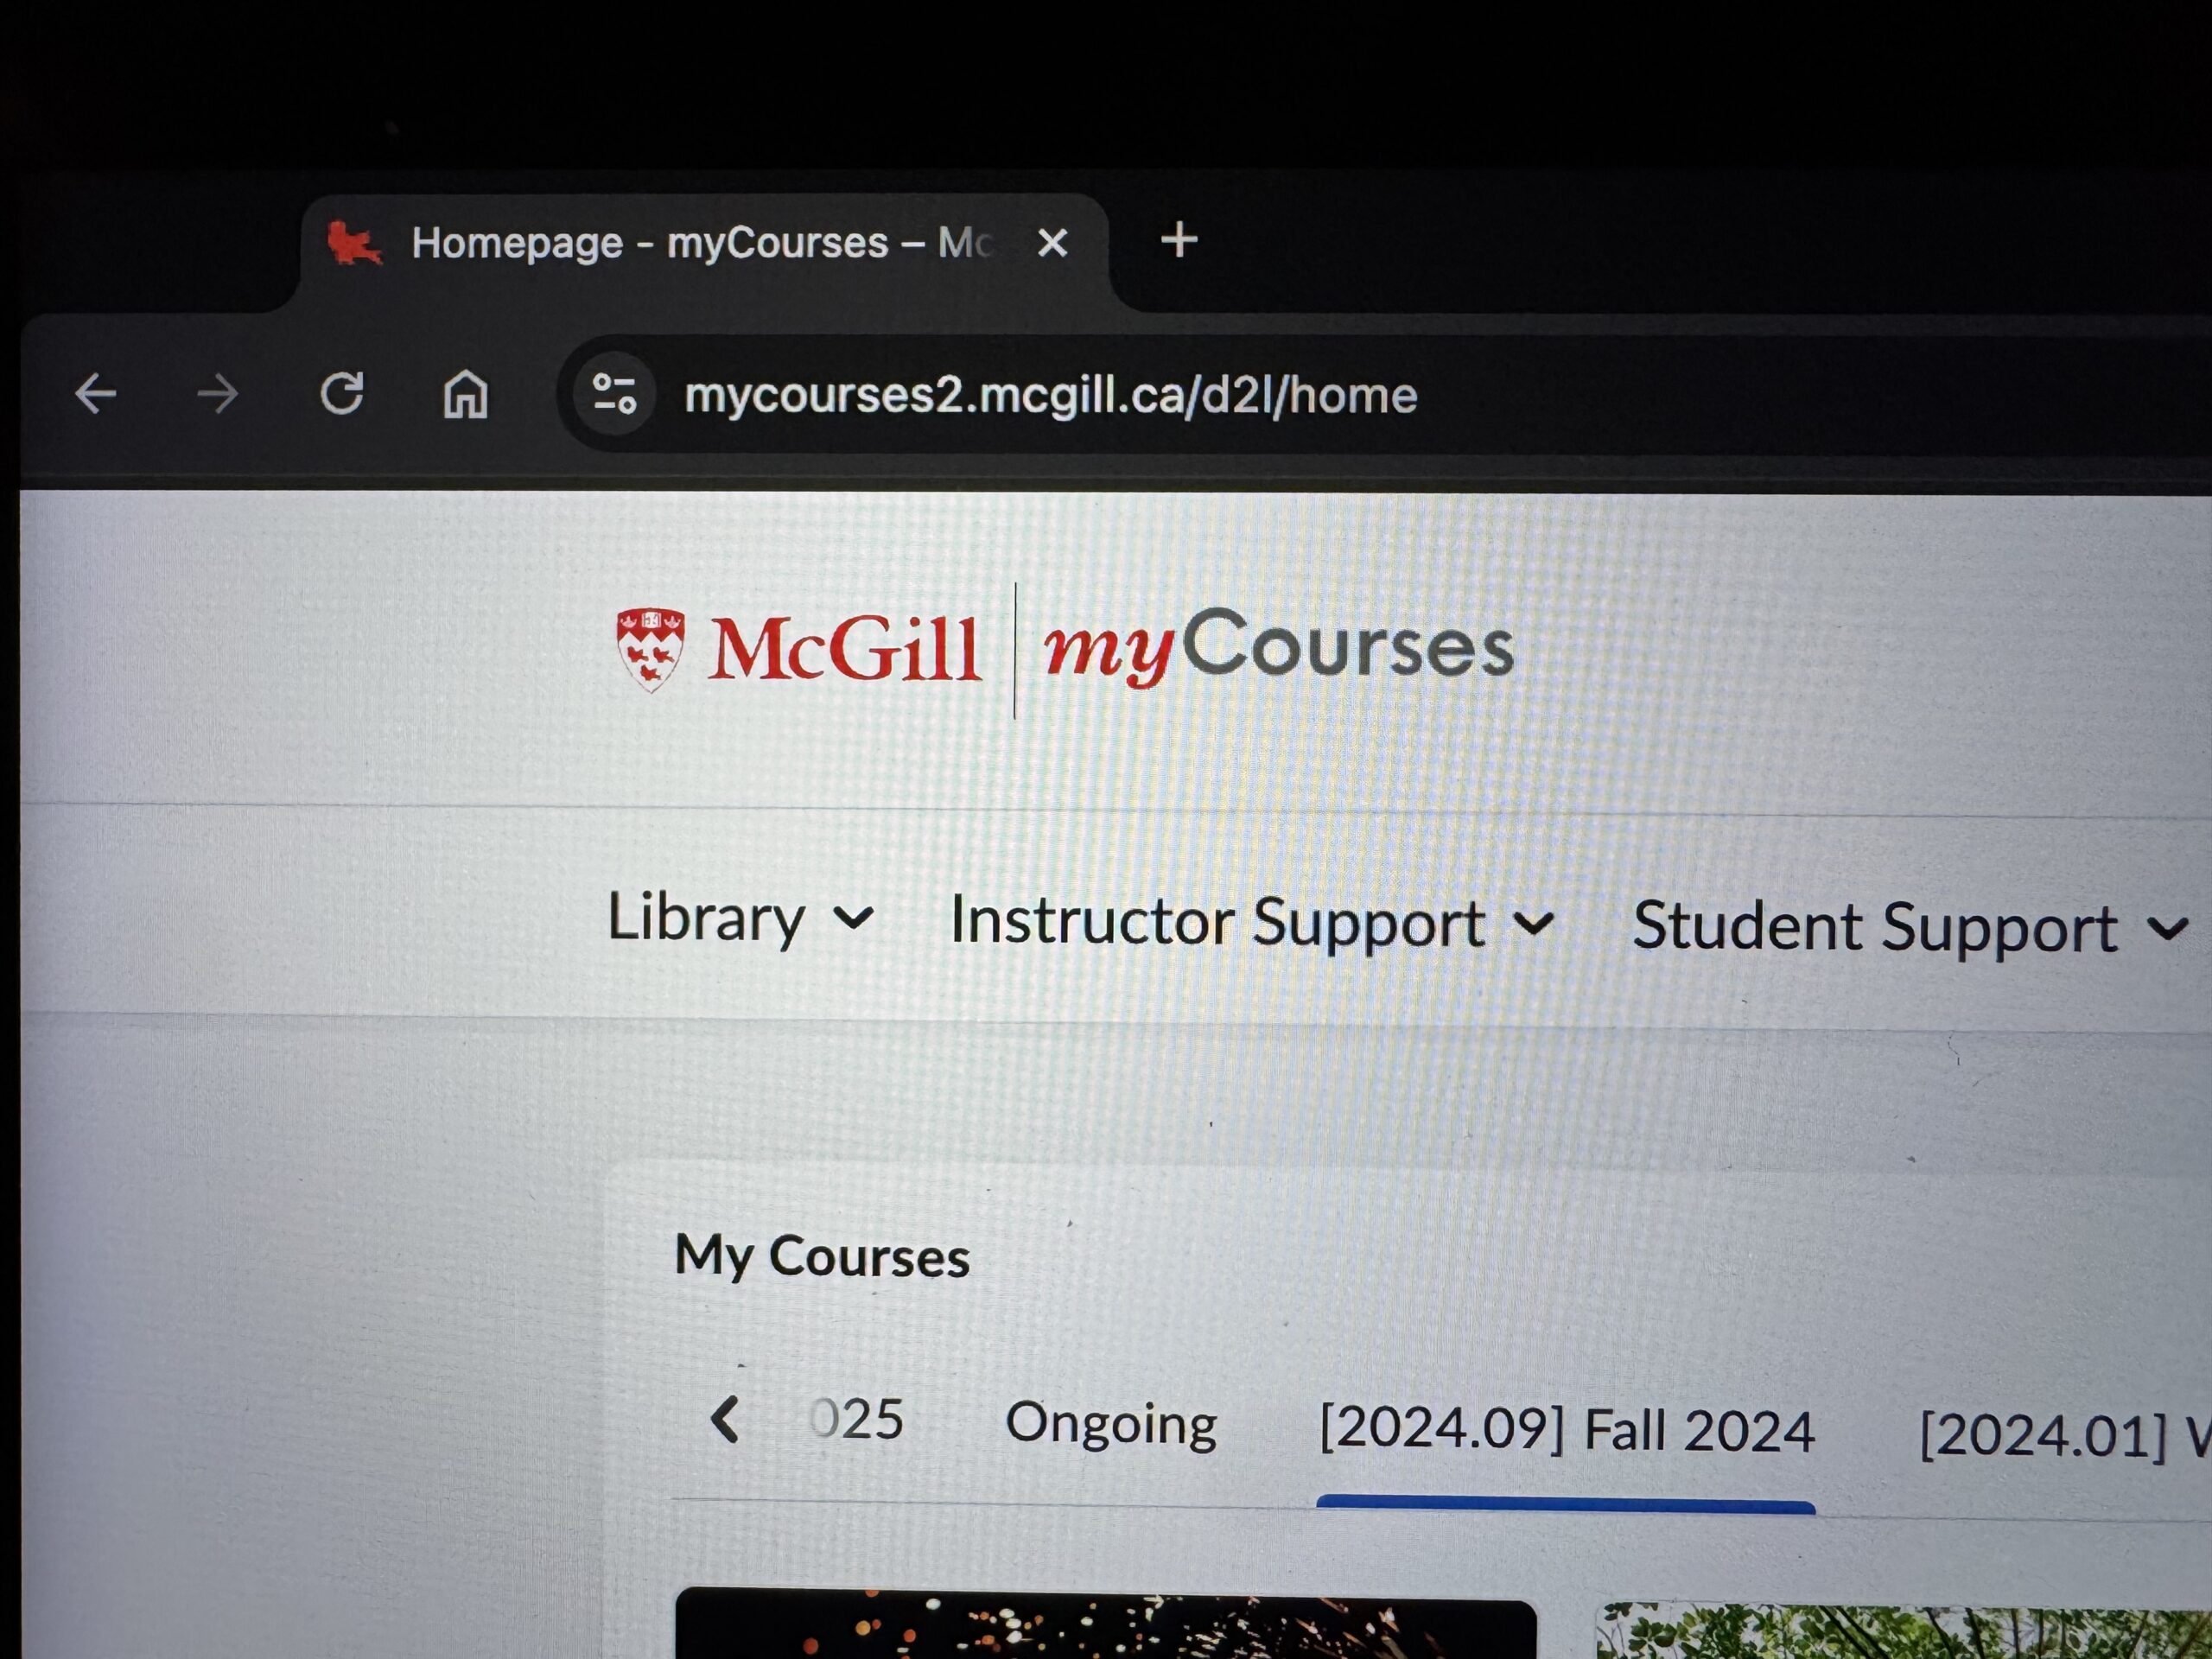Select the Ongoing semester tab
The height and width of the screenshot is (1659, 2212).
[1110, 1423]
